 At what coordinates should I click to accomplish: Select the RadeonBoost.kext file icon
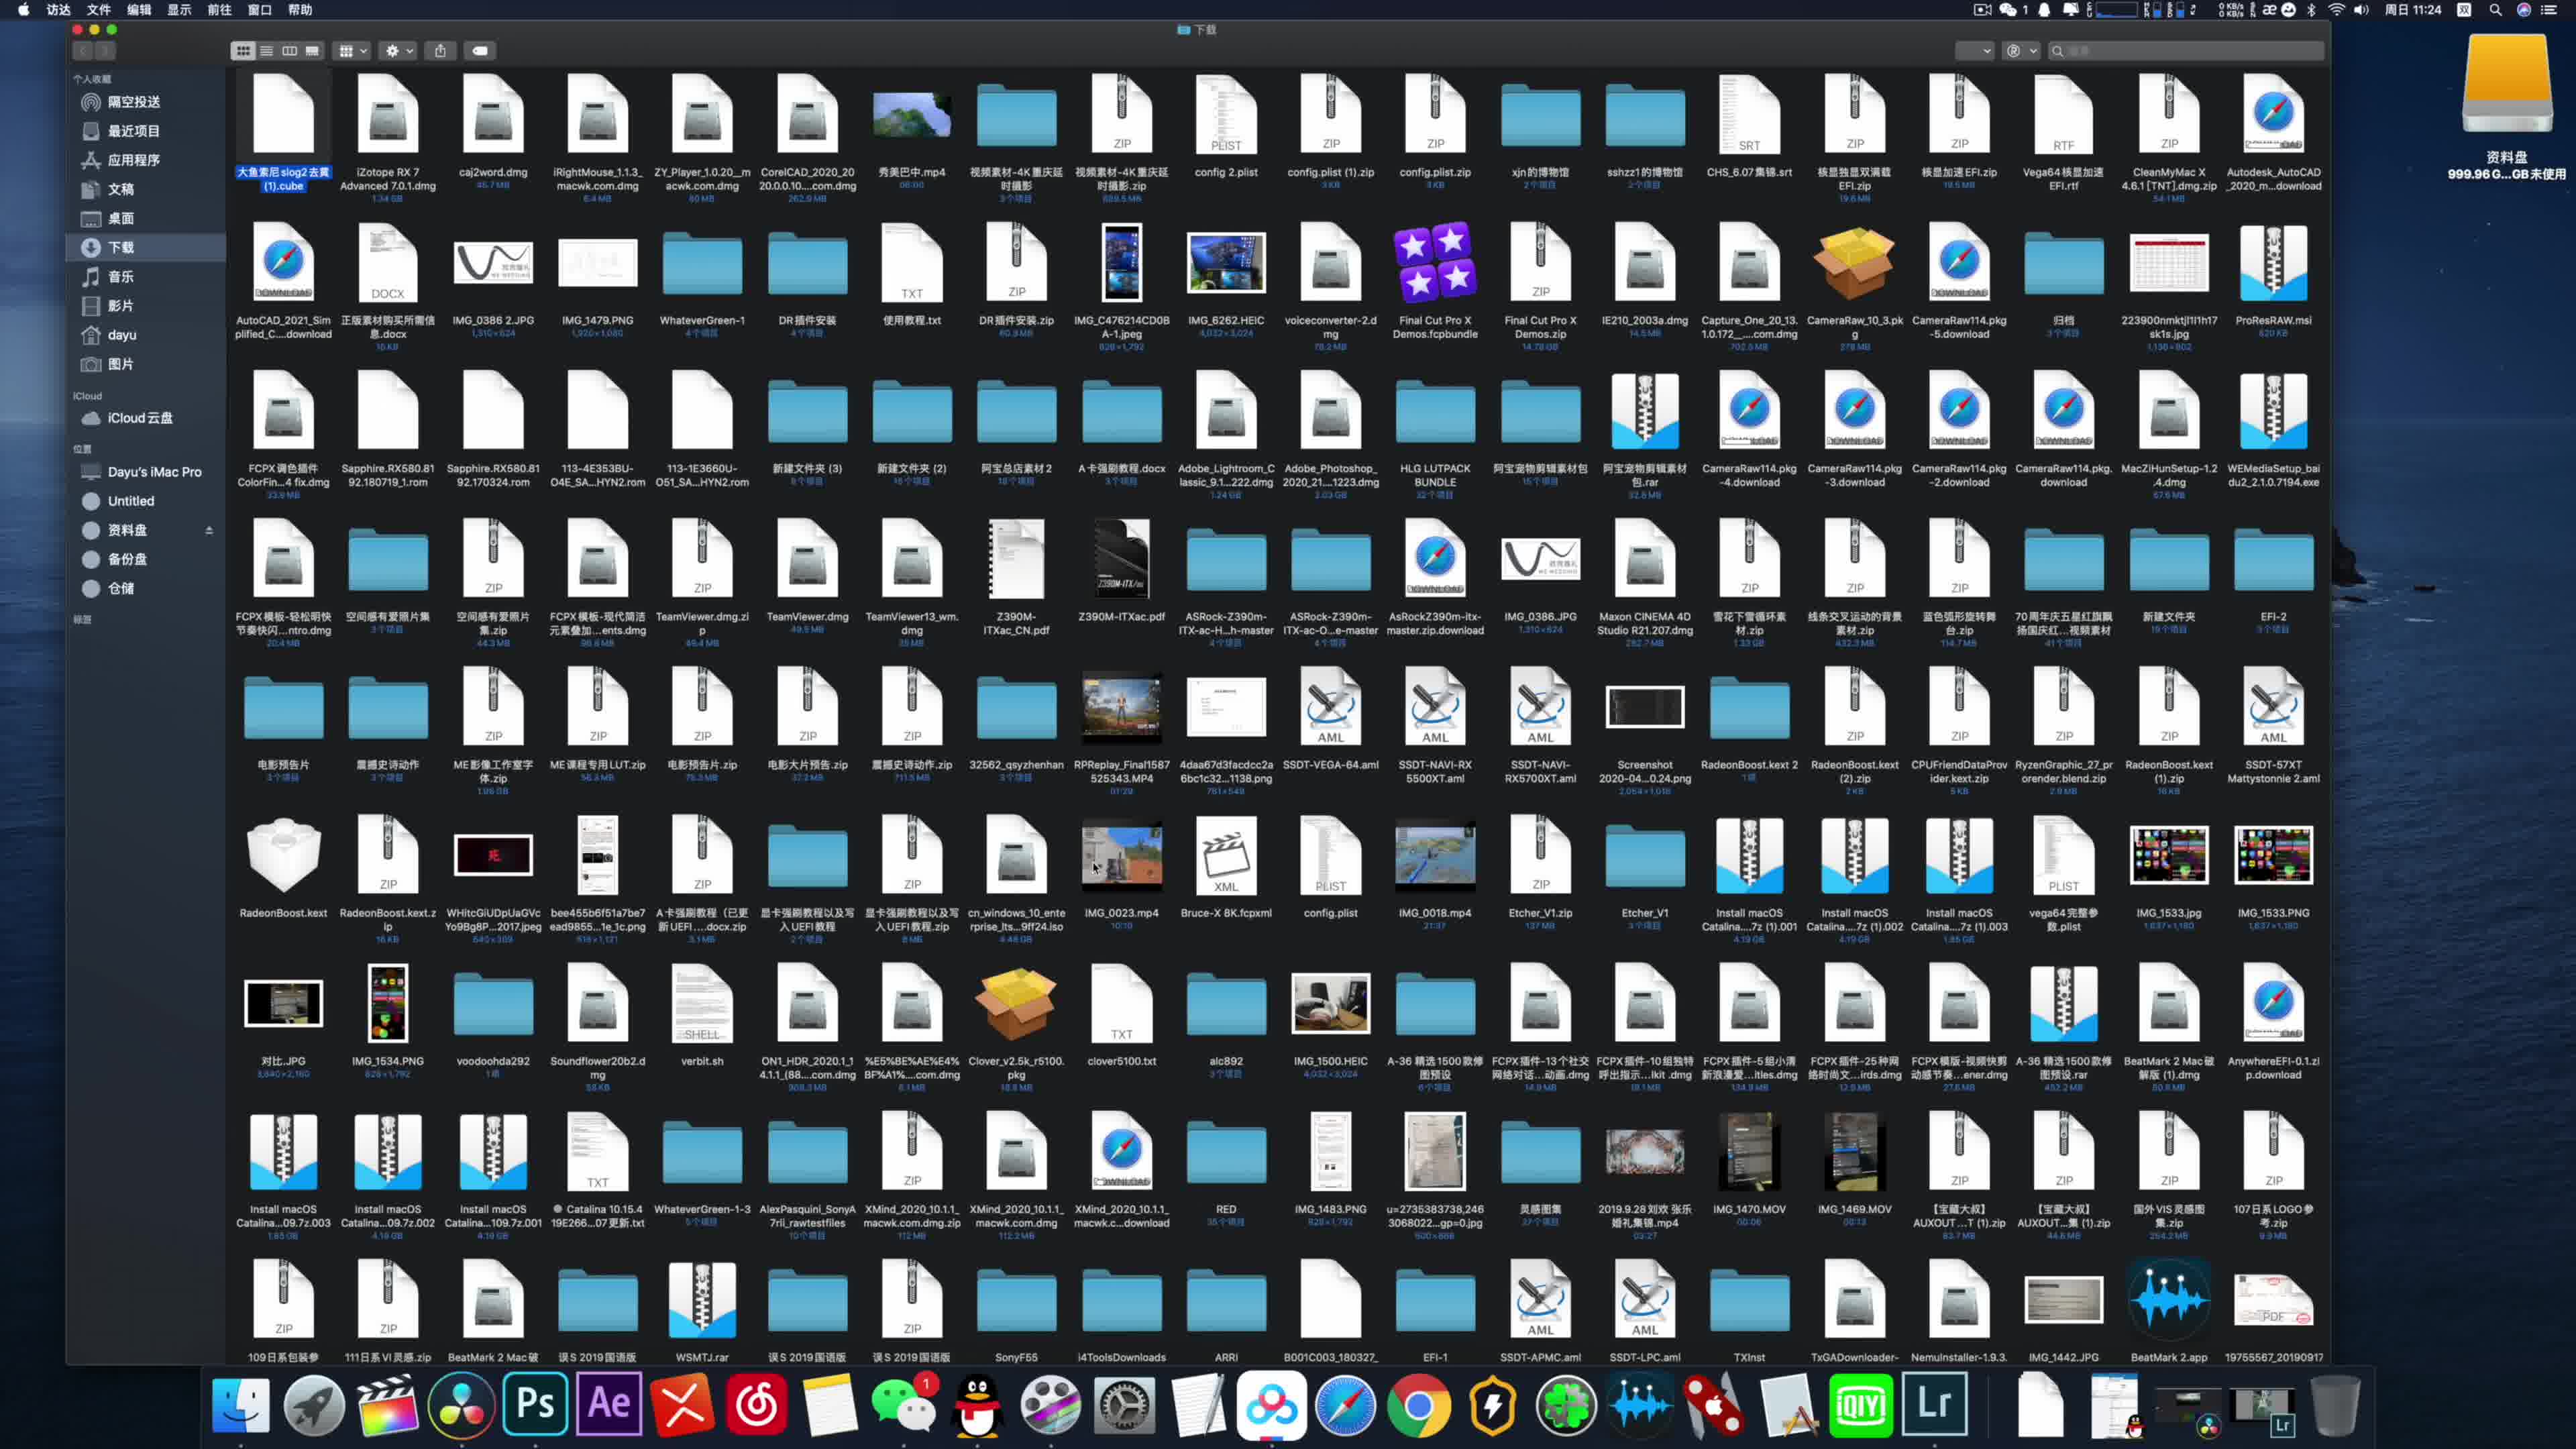click(x=283, y=855)
